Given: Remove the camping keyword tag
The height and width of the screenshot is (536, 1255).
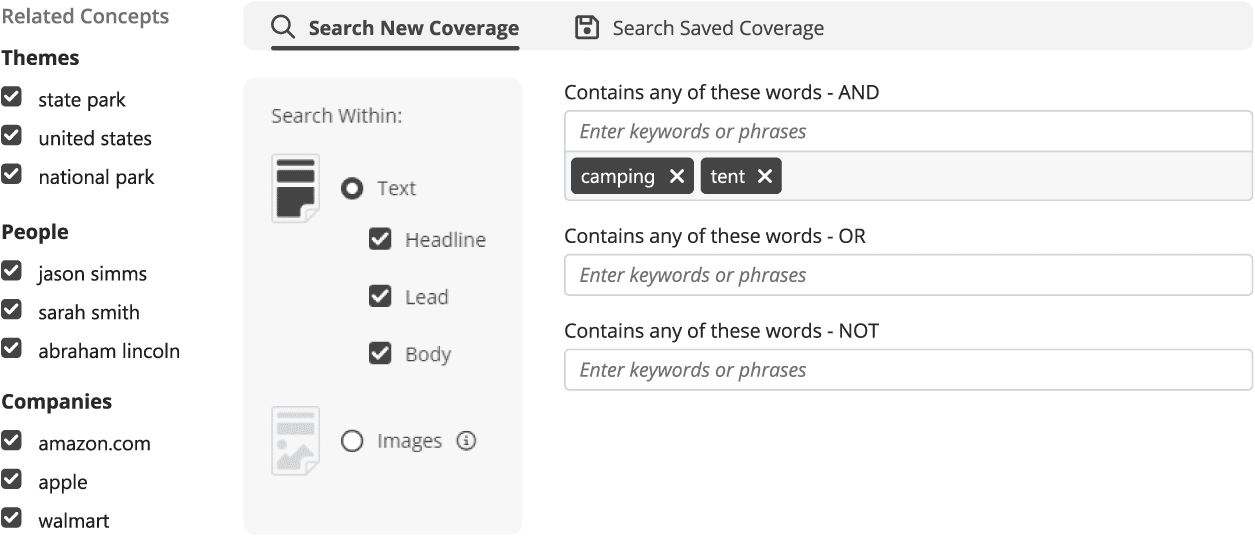Looking at the screenshot, I should (677, 176).
